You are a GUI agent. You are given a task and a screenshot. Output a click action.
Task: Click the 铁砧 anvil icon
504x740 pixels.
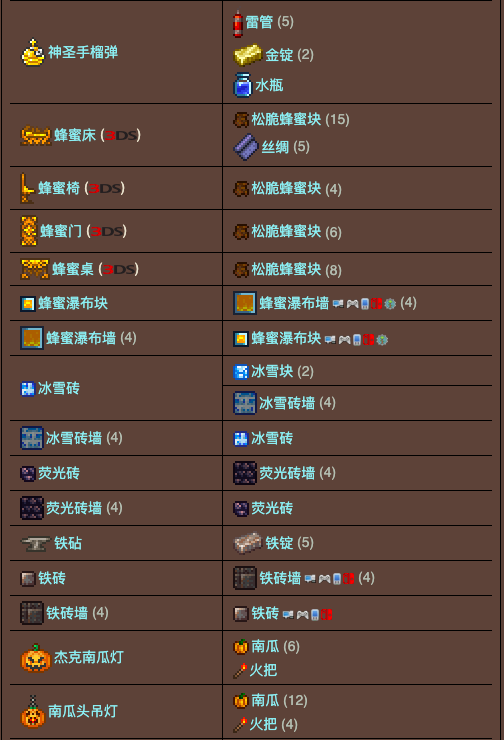point(36,544)
